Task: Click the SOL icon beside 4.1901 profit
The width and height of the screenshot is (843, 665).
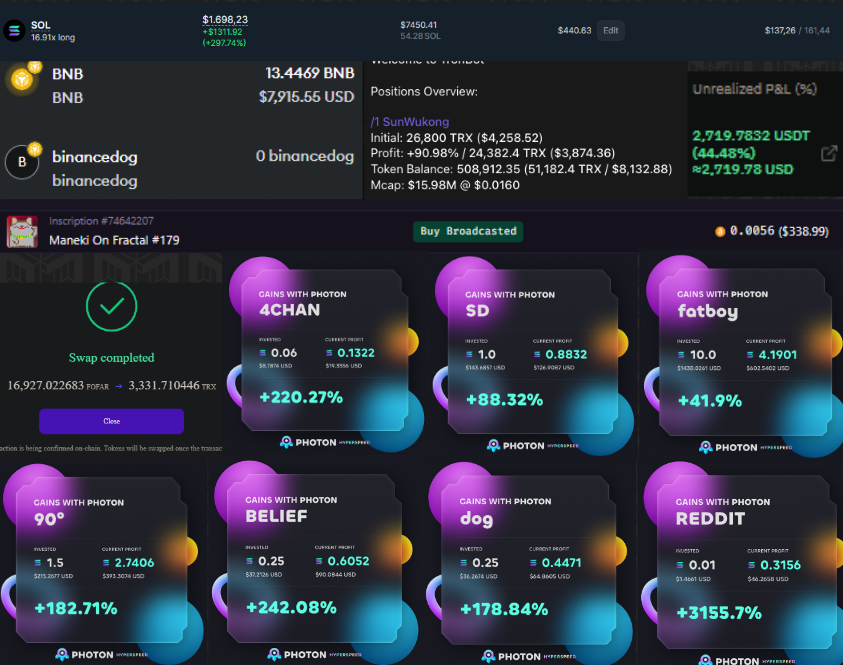Action: tap(750, 355)
